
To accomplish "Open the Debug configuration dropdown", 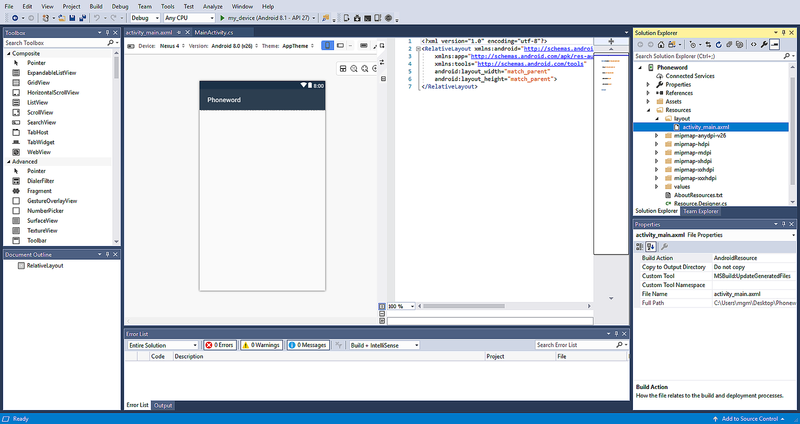I will click(x=144, y=18).
